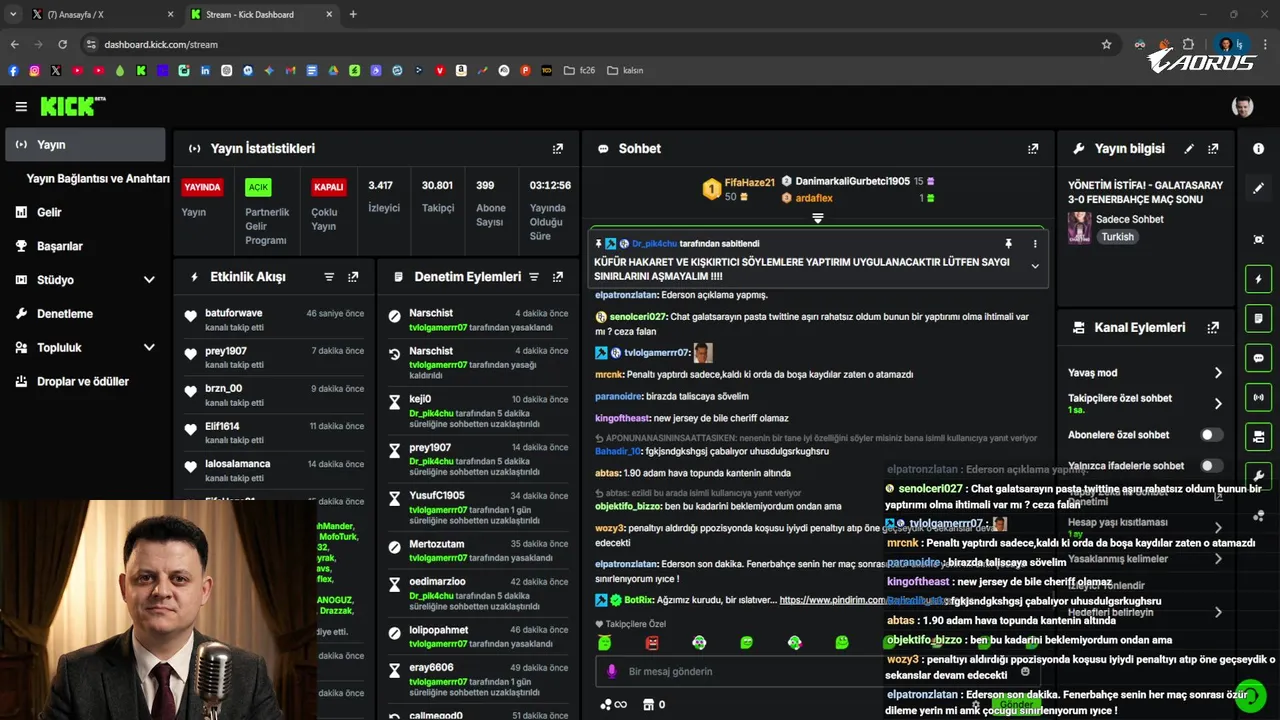The height and width of the screenshot is (720, 1280).
Task: Expand the gift leaderboard under FifaHaze21
Action: tap(818, 217)
